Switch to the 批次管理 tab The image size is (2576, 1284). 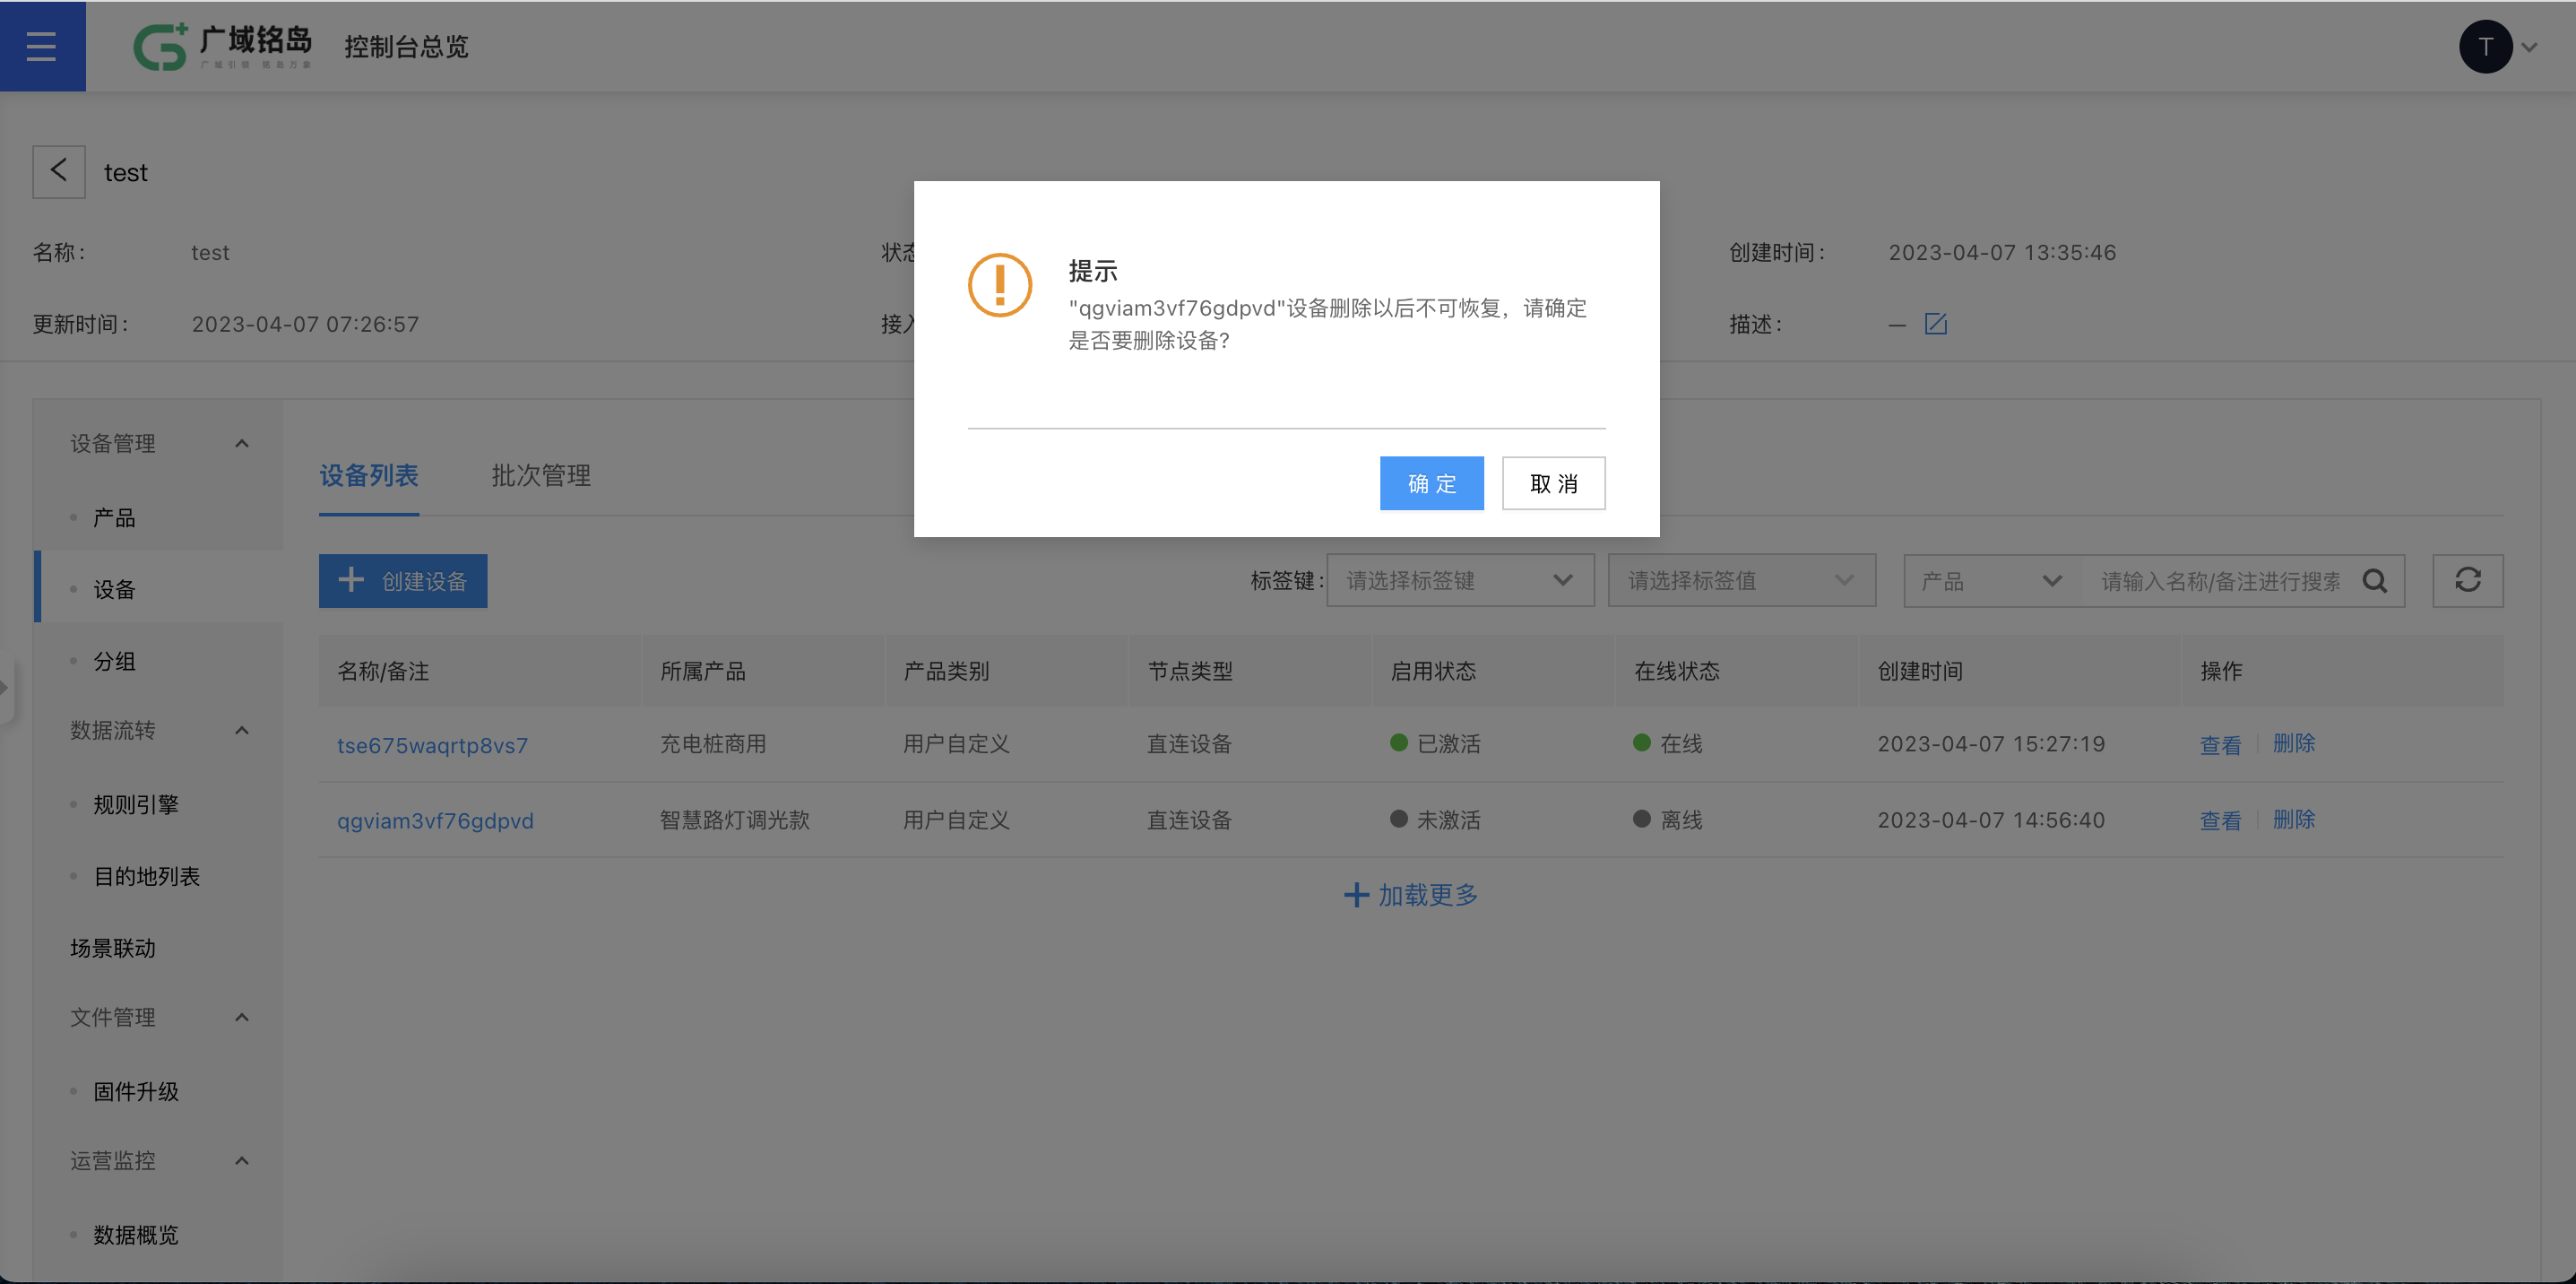click(x=541, y=476)
